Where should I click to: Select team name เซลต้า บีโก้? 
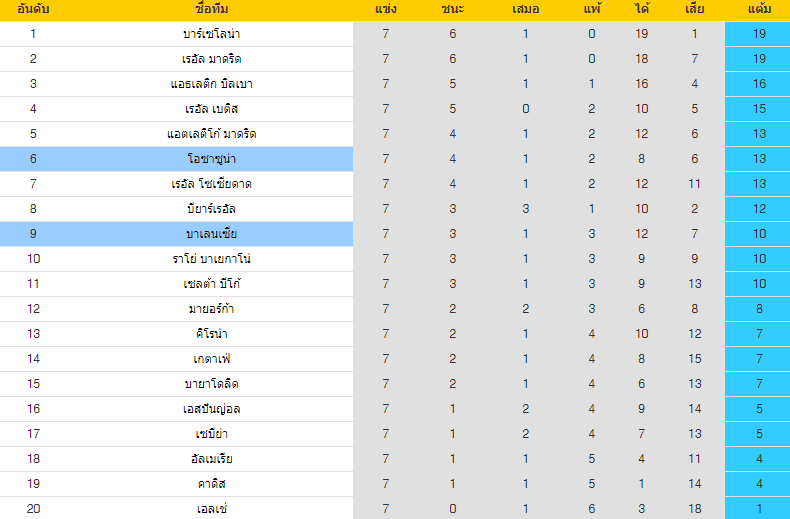click(212, 284)
